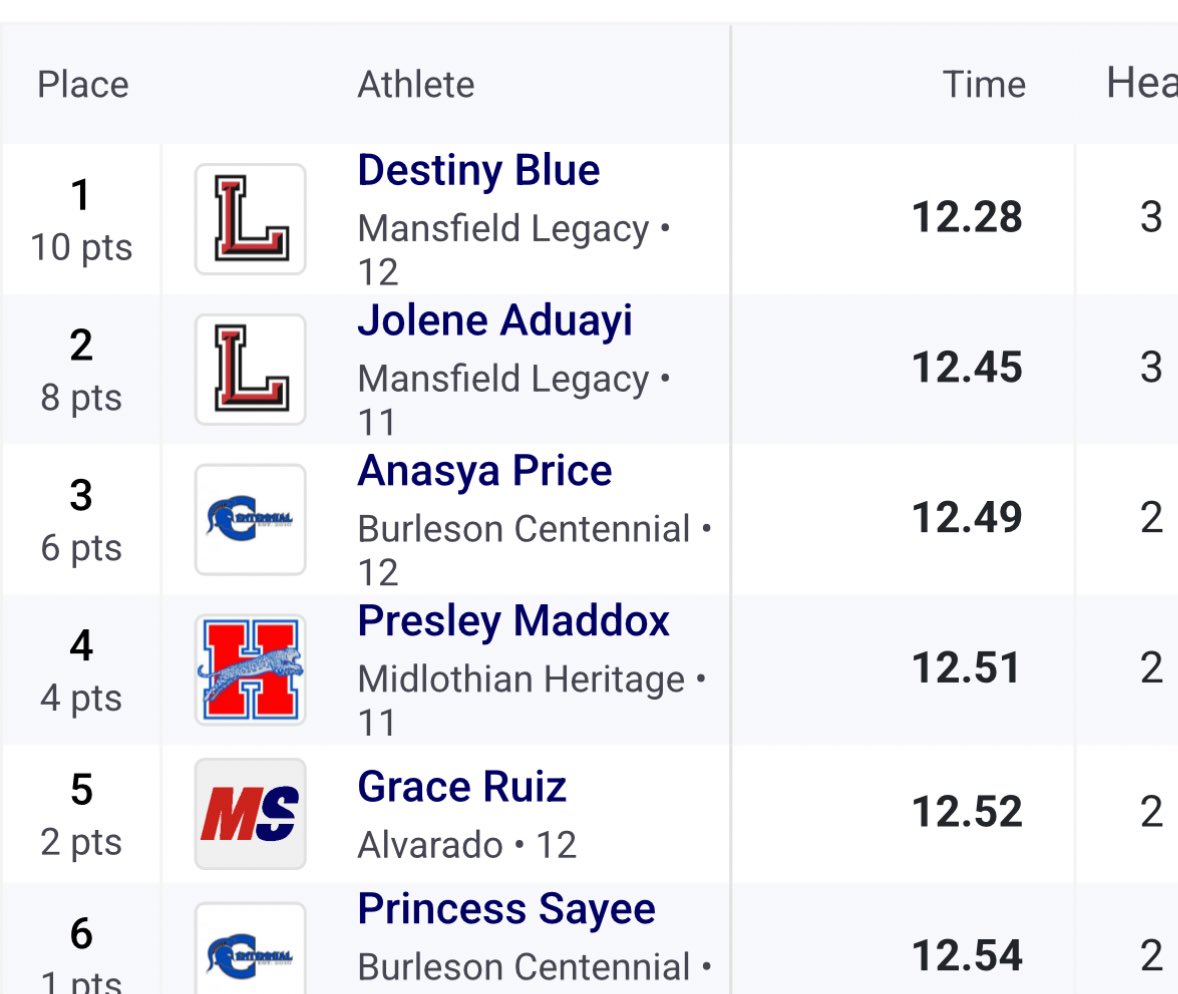Click Anasya Price's Burleson Centennial logo

tap(250, 520)
